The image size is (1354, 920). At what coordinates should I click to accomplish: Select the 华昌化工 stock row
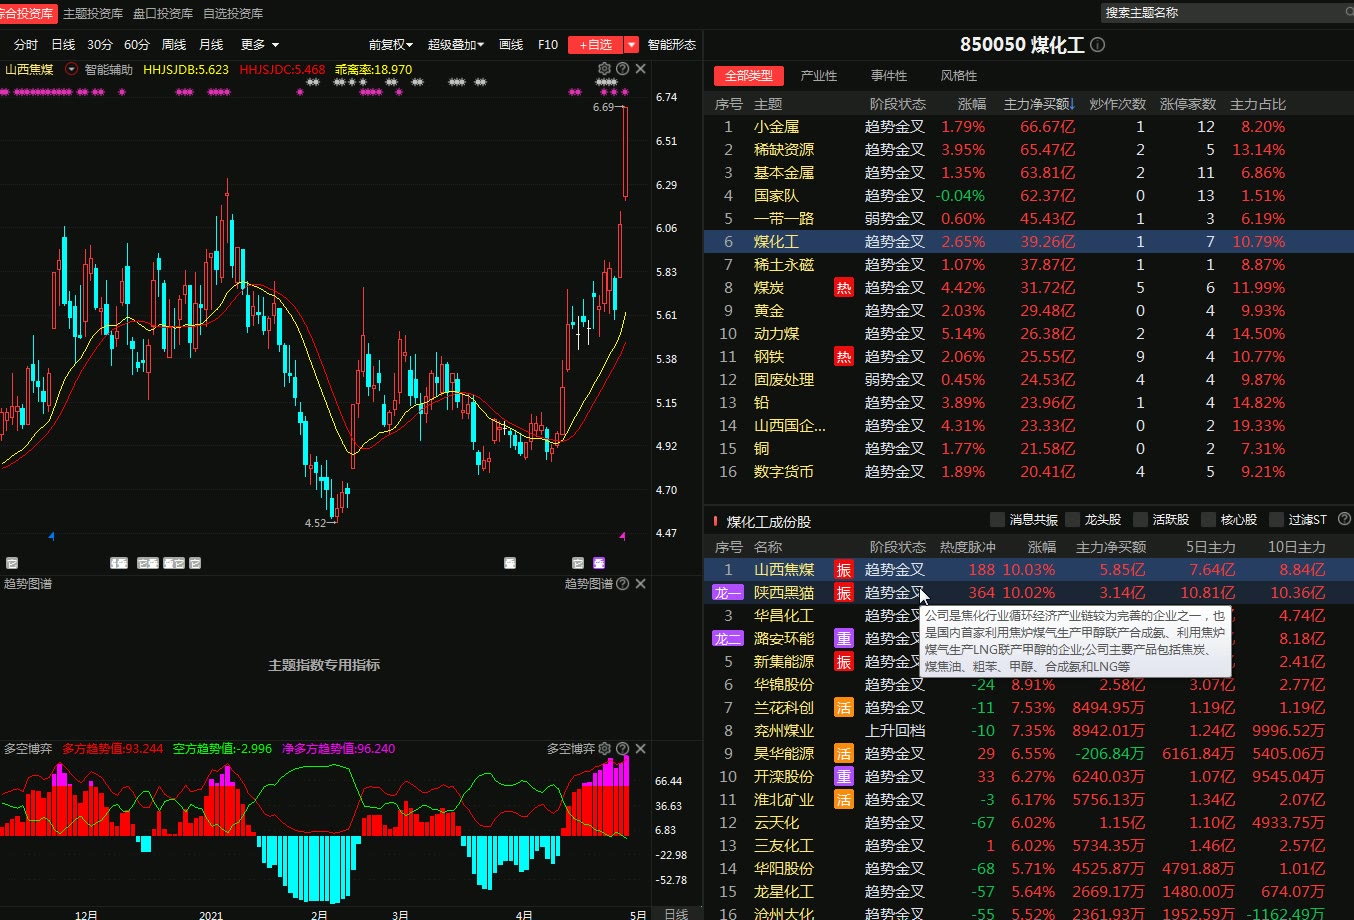pos(1029,616)
